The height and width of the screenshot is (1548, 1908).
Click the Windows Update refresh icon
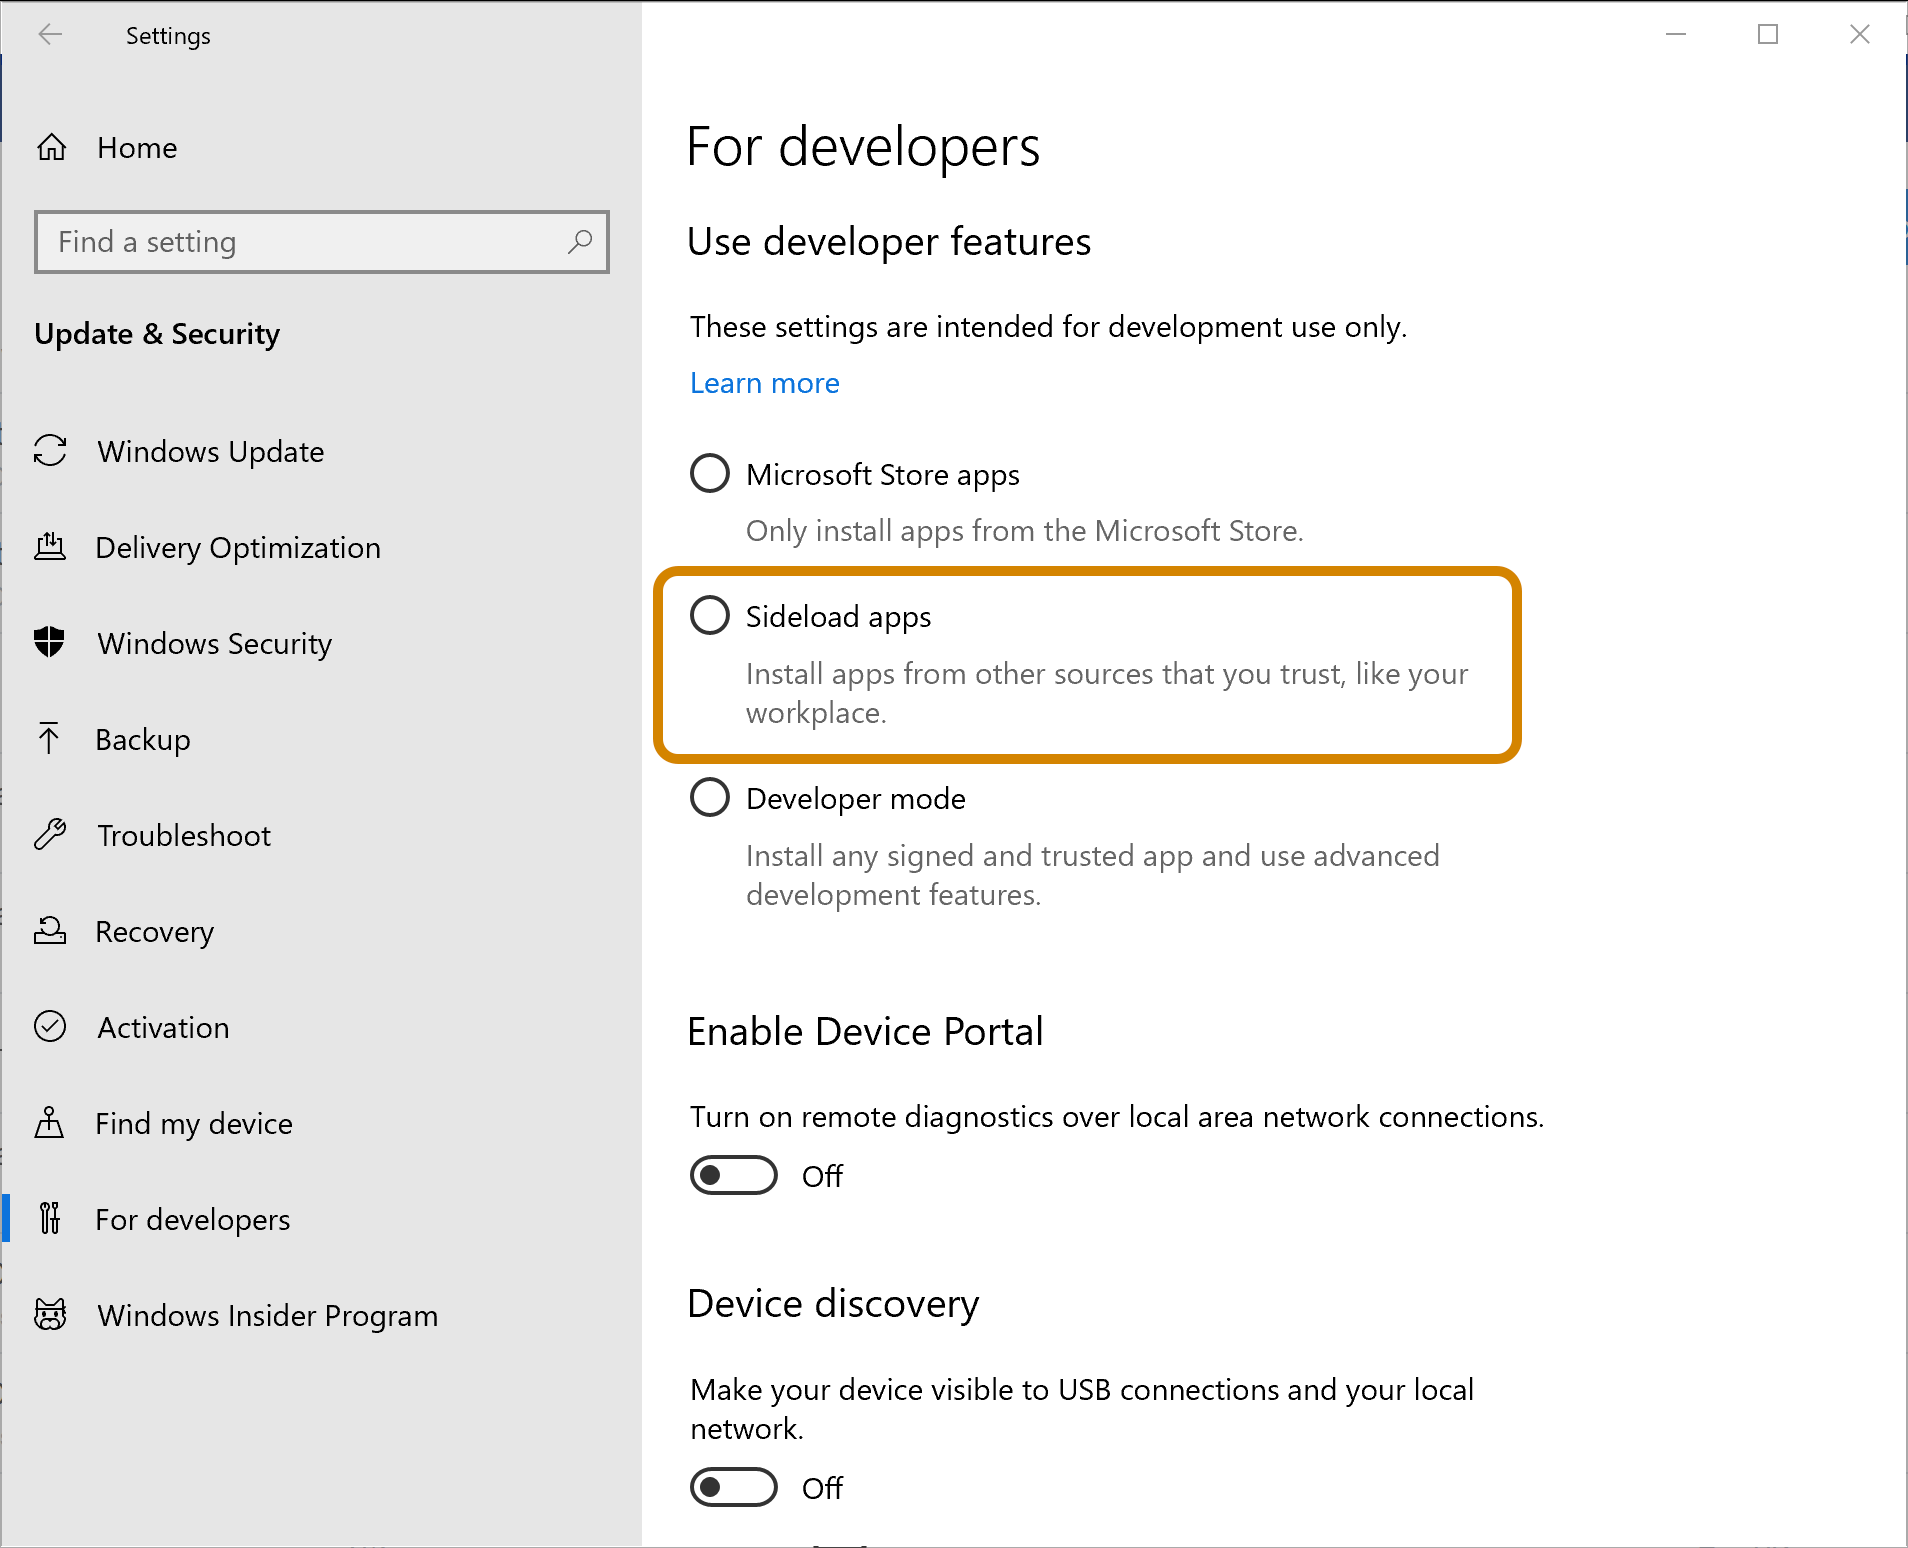pyautogui.click(x=50, y=451)
